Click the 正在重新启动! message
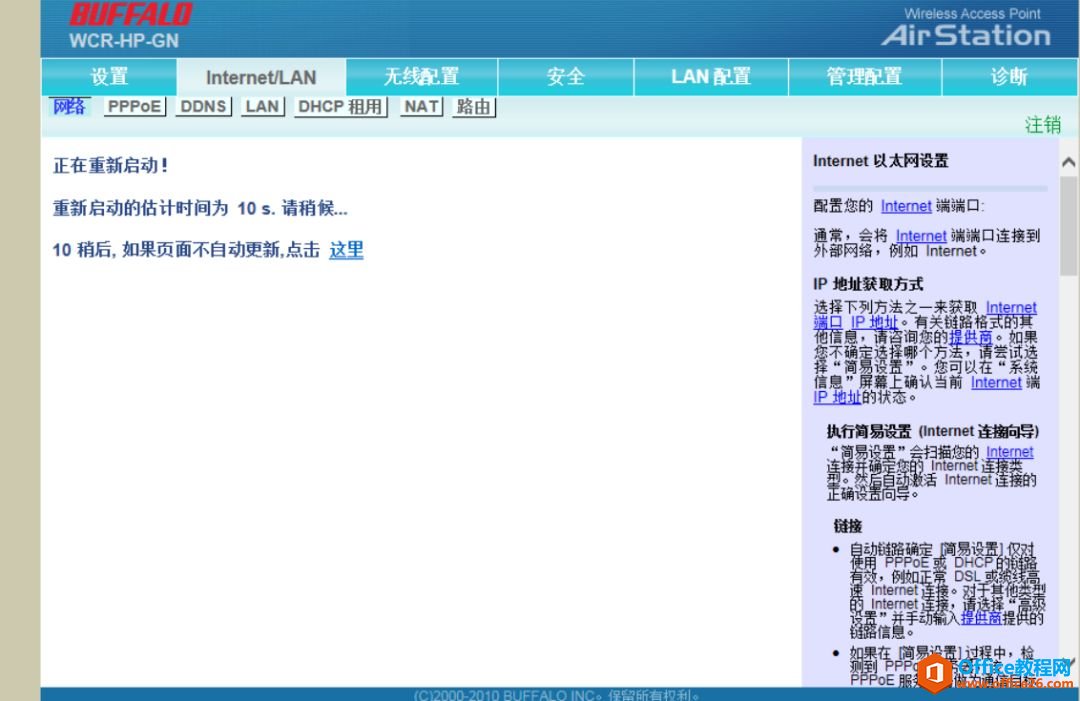This screenshot has height=701, width=1080. pyautogui.click(x=110, y=165)
